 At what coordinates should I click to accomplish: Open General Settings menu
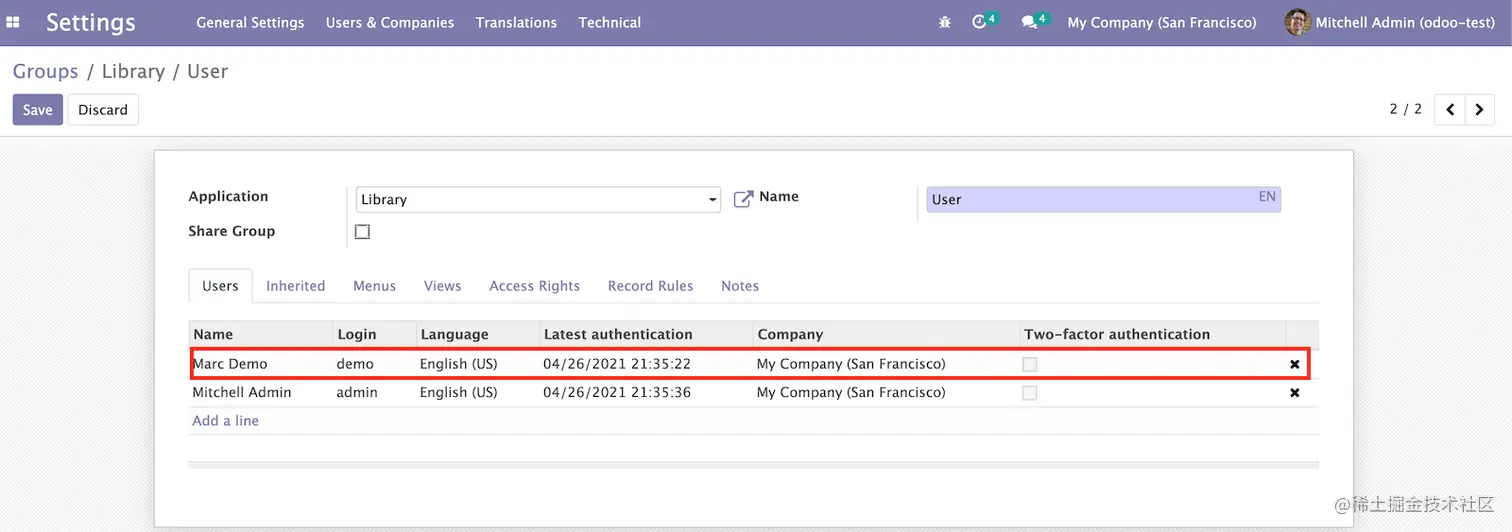pos(250,22)
